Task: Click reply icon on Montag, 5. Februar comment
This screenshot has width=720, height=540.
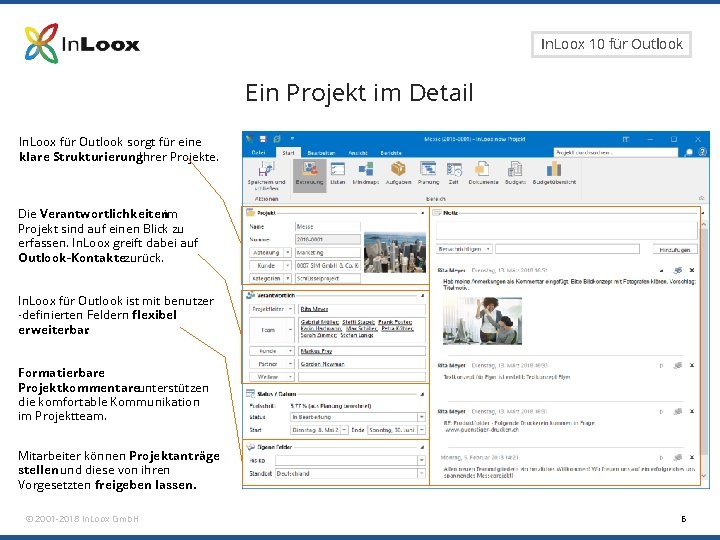Action: pos(678,457)
